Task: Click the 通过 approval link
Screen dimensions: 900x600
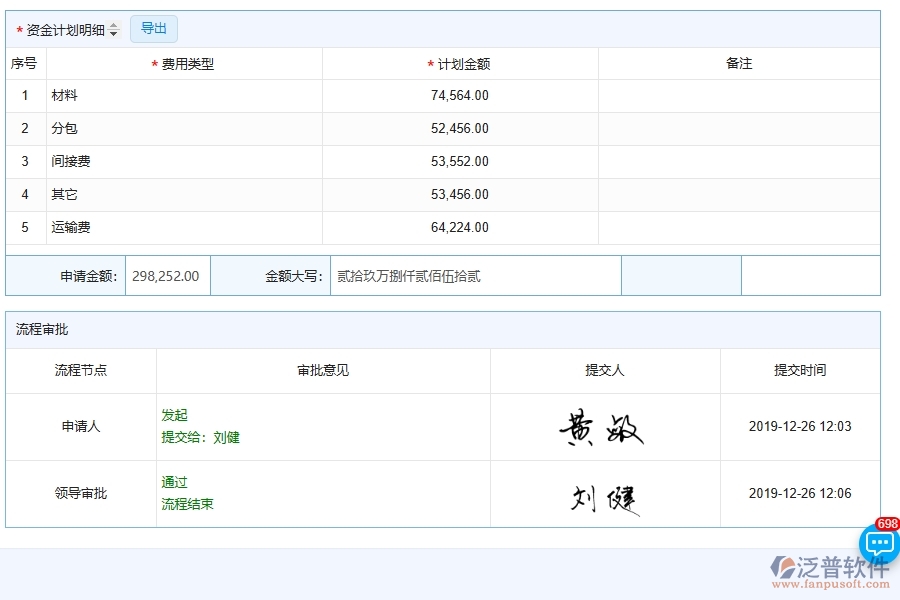Action: point(173,482)
